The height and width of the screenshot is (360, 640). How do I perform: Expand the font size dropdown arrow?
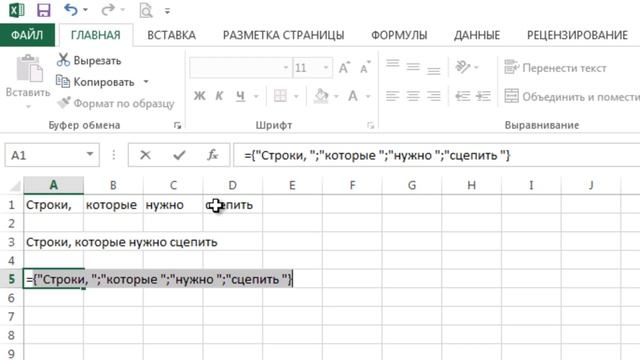pos(326,68)
